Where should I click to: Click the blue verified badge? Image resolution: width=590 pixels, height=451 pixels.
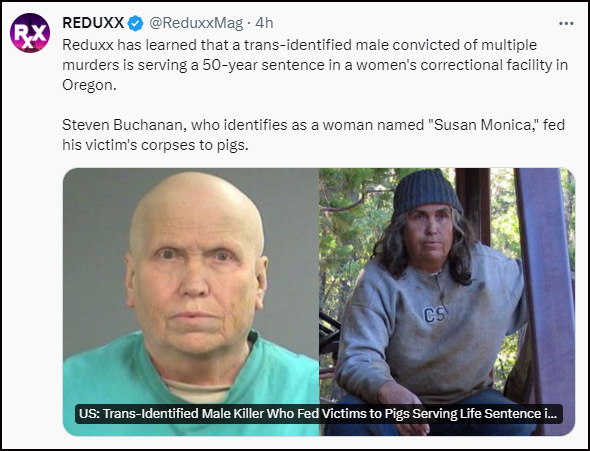(135, 24)
